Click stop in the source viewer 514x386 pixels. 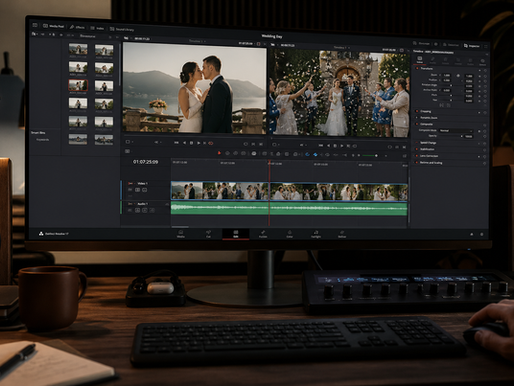point(191,143)
